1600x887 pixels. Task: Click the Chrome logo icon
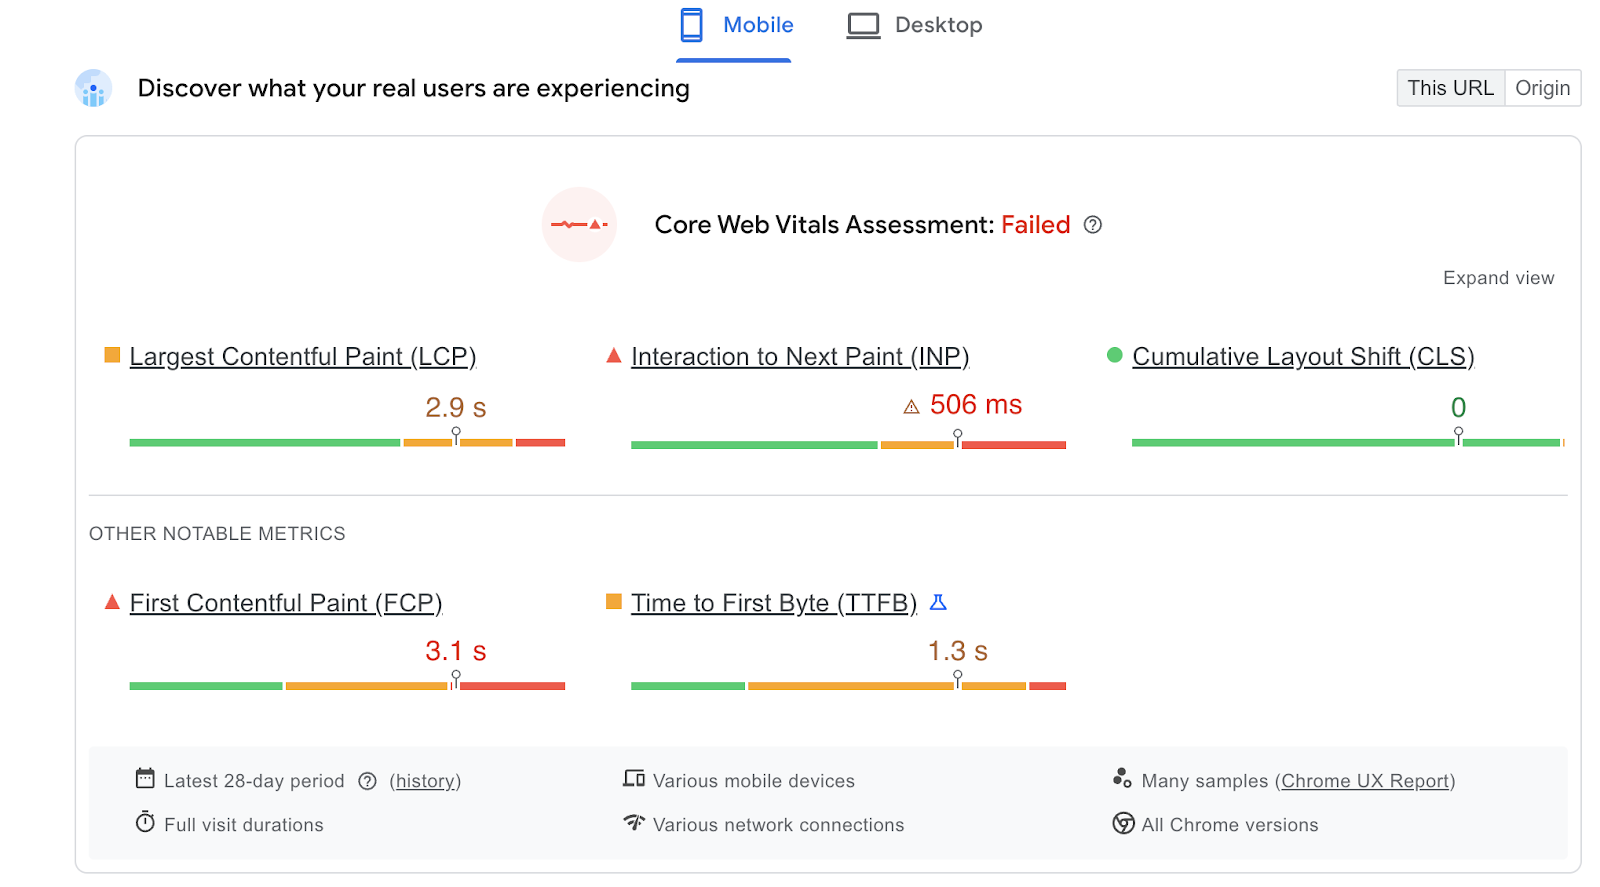tap(1123, 824)
